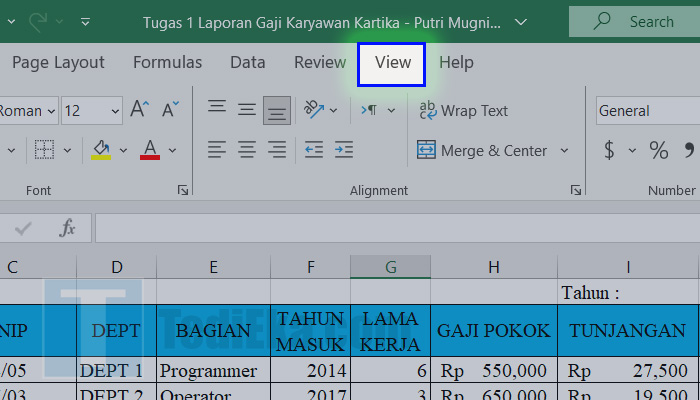The image size is (700, 400).
Task: Select column G header
Action: (391, 267)
